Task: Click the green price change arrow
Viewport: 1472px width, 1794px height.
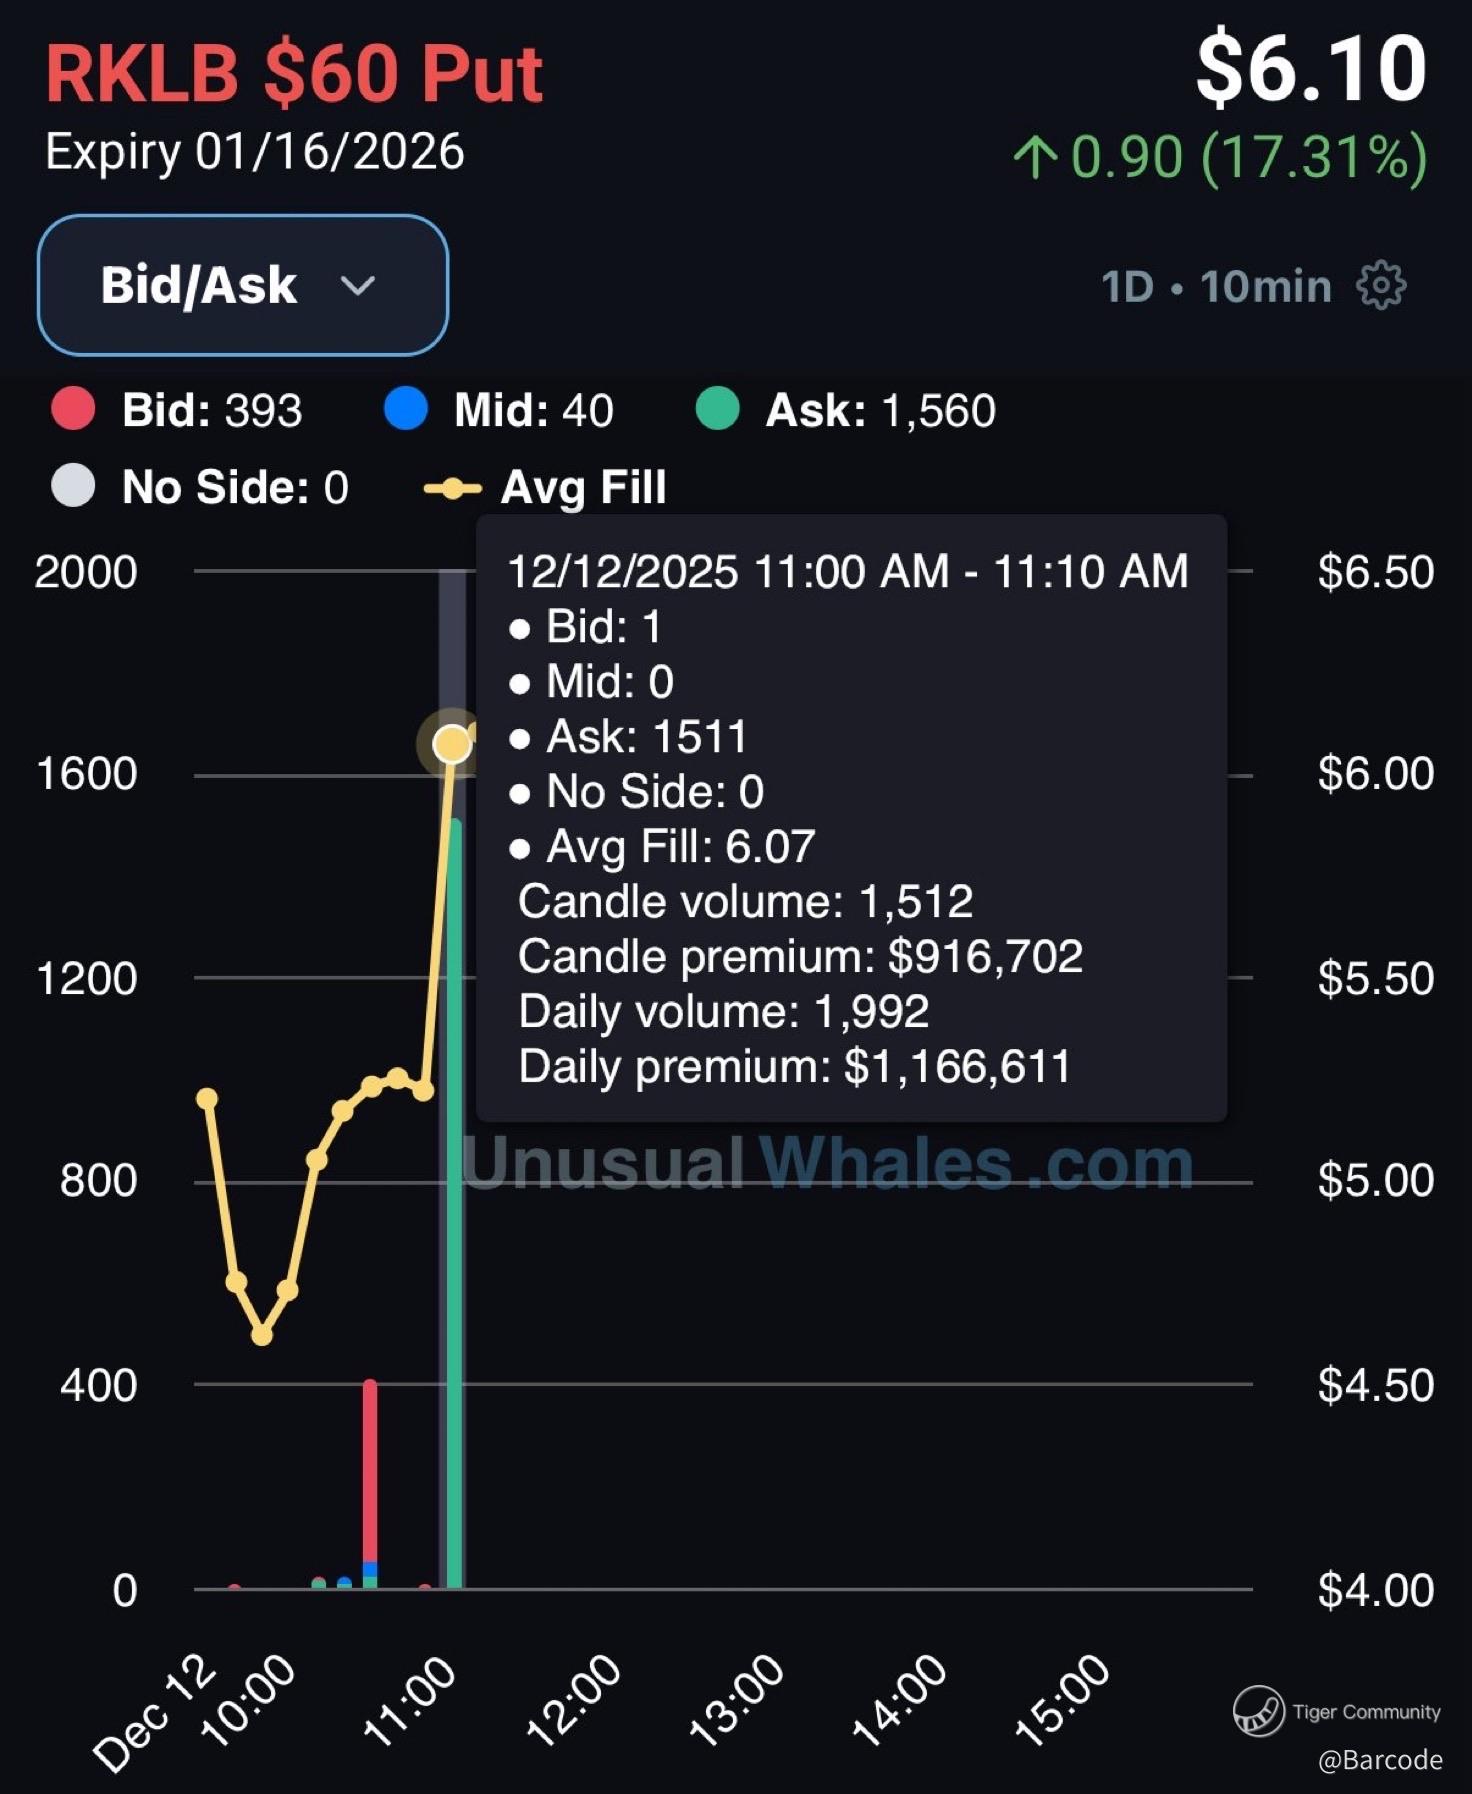Action: point(1035,158)
